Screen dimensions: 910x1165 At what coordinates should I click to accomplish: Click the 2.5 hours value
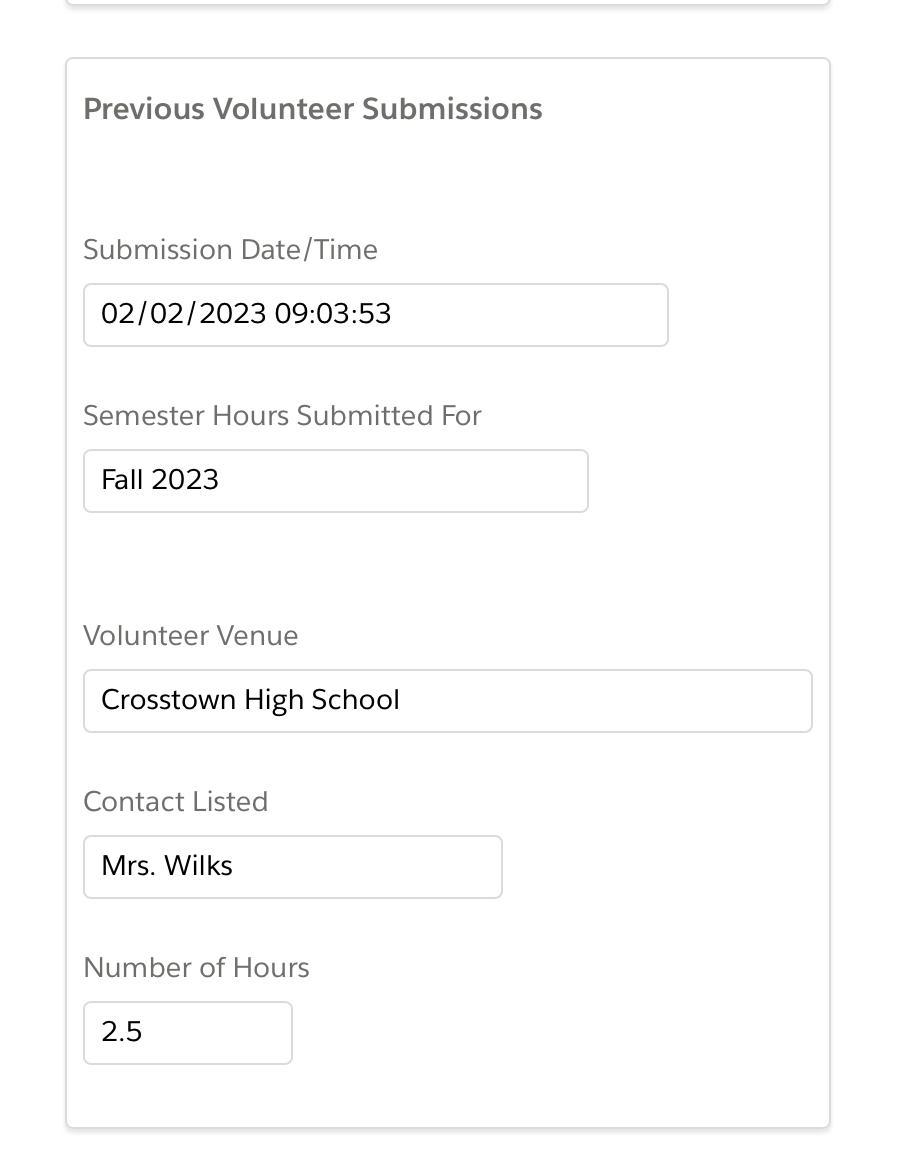[x=122, y=1032]
